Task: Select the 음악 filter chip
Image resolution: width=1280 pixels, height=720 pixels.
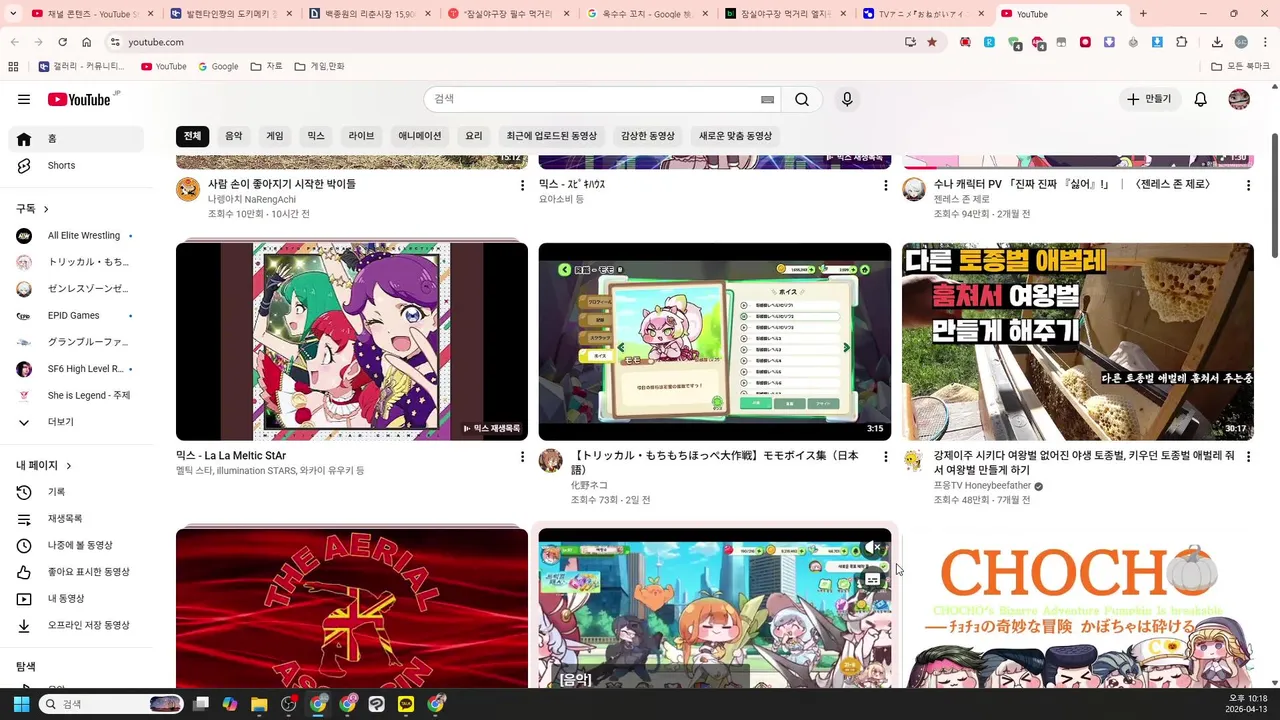Action: tap(233, 136)
